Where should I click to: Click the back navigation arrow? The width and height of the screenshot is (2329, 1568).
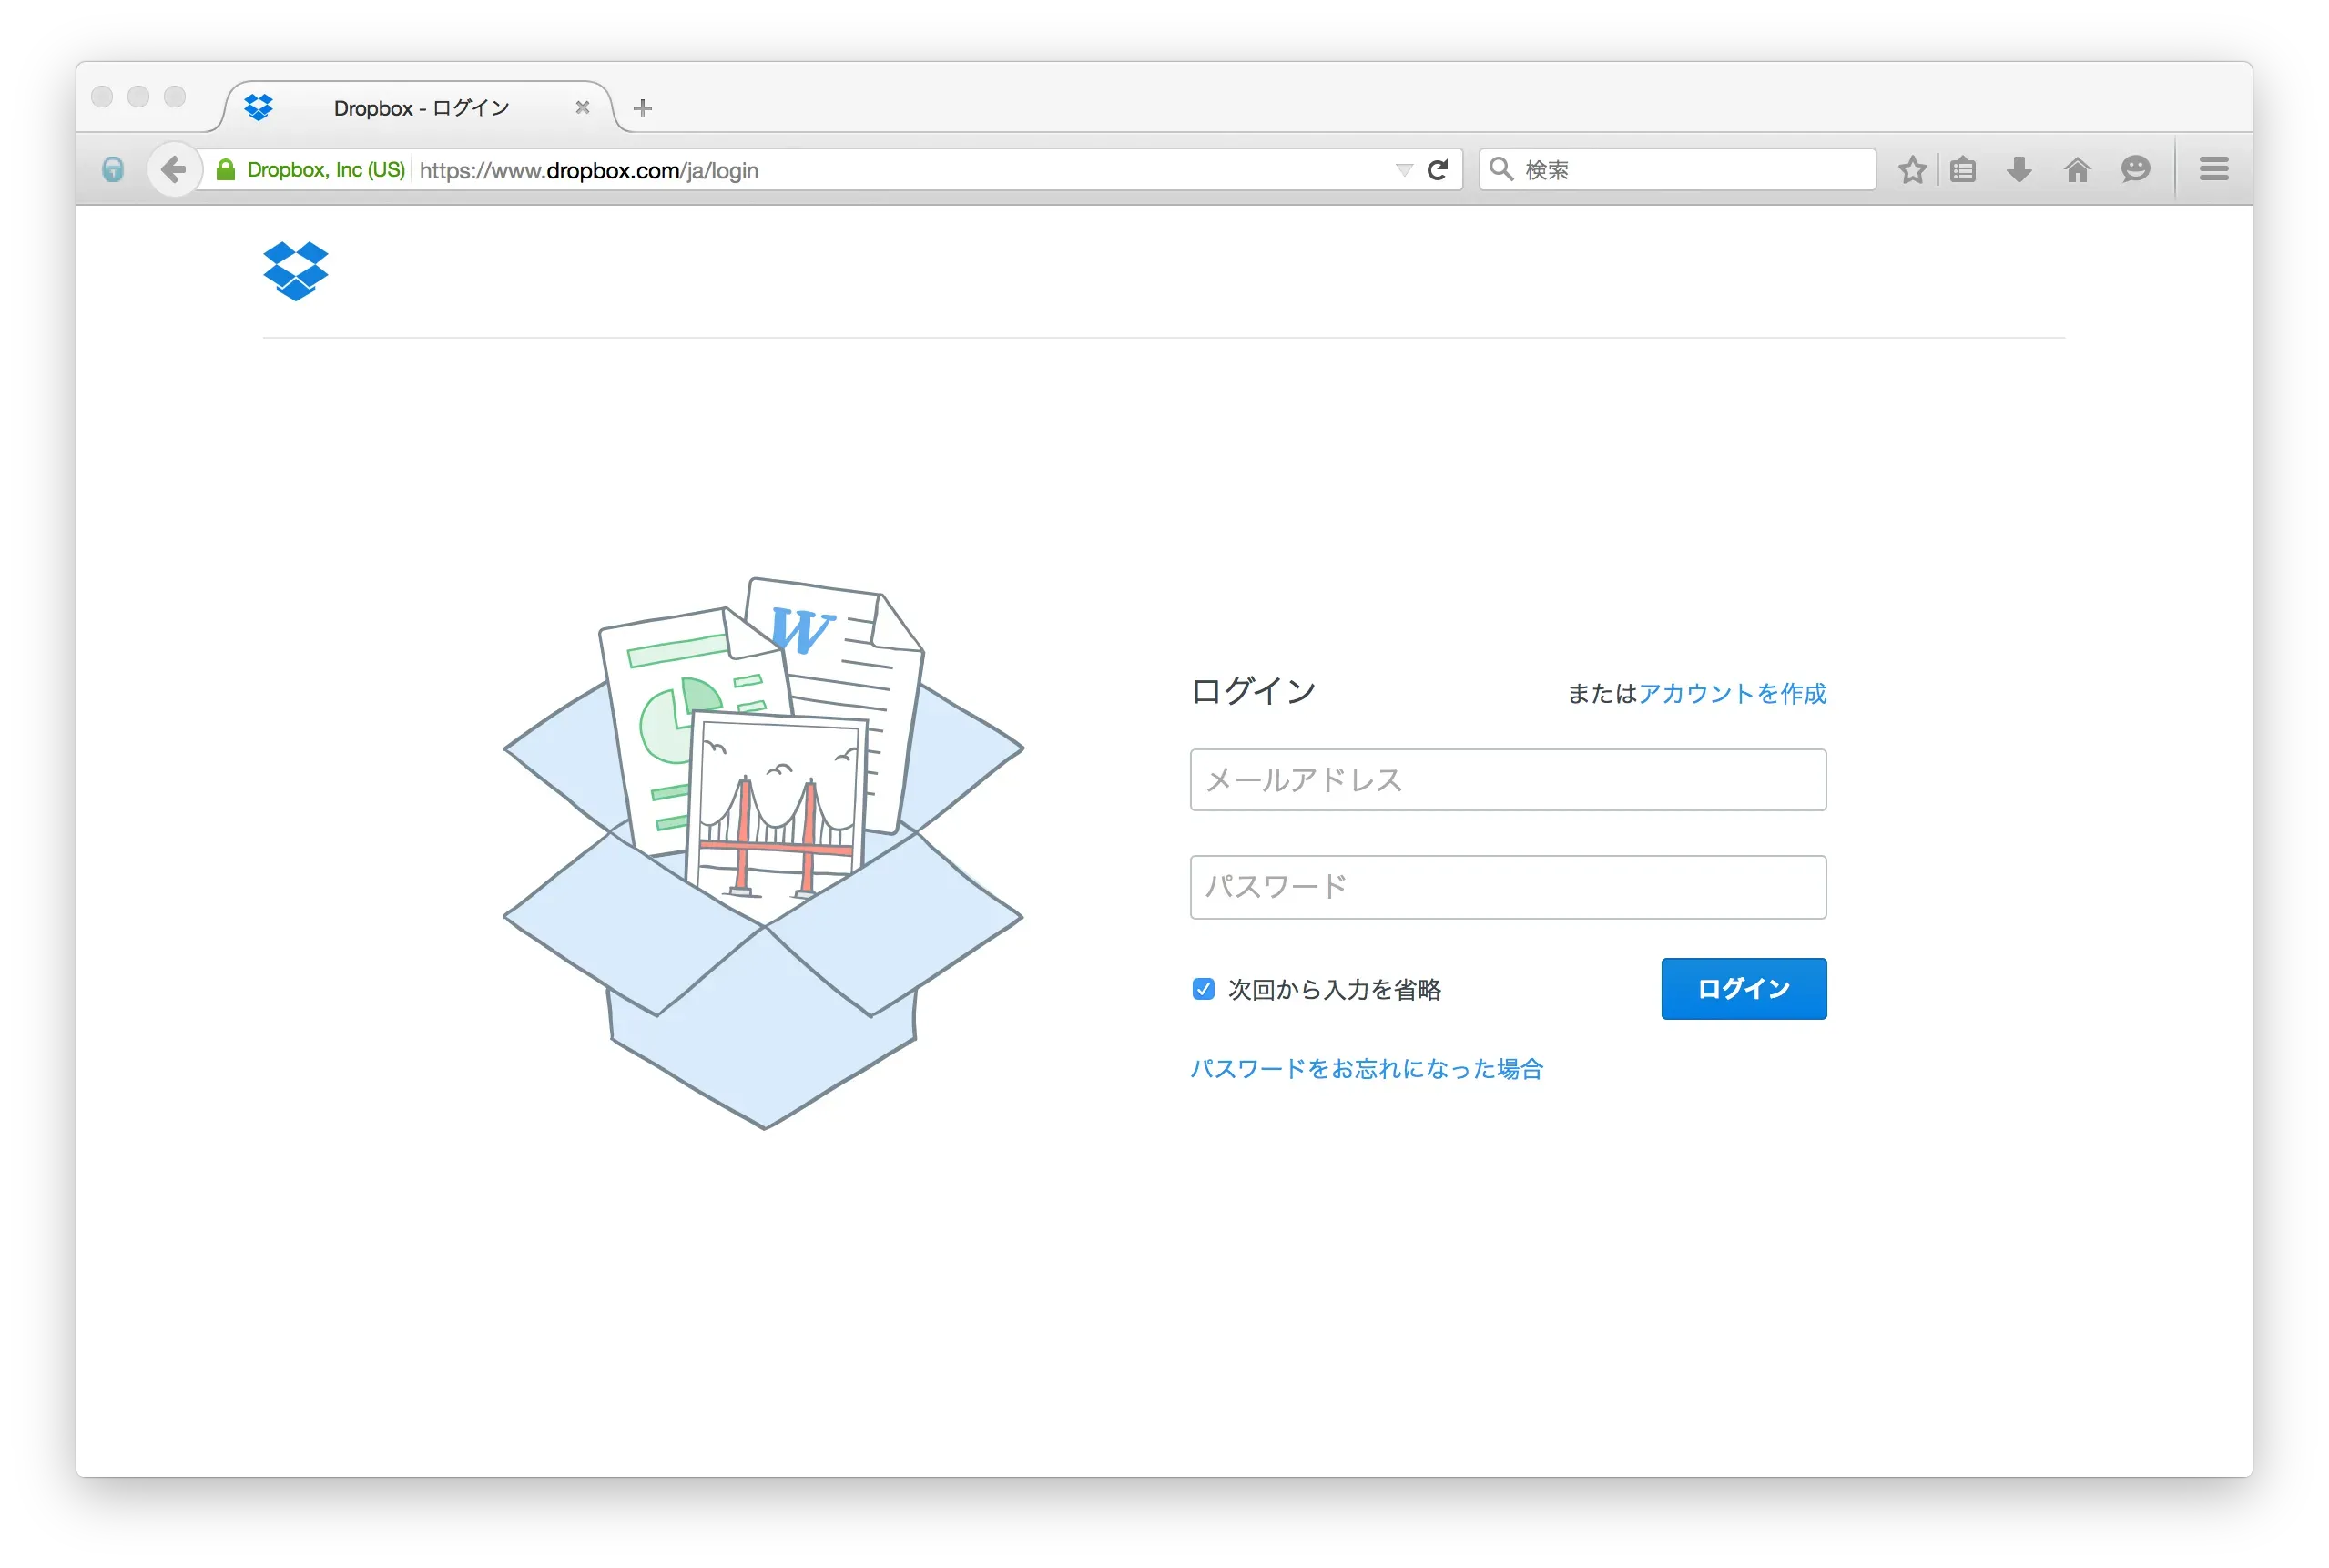[x=174, y=169]
